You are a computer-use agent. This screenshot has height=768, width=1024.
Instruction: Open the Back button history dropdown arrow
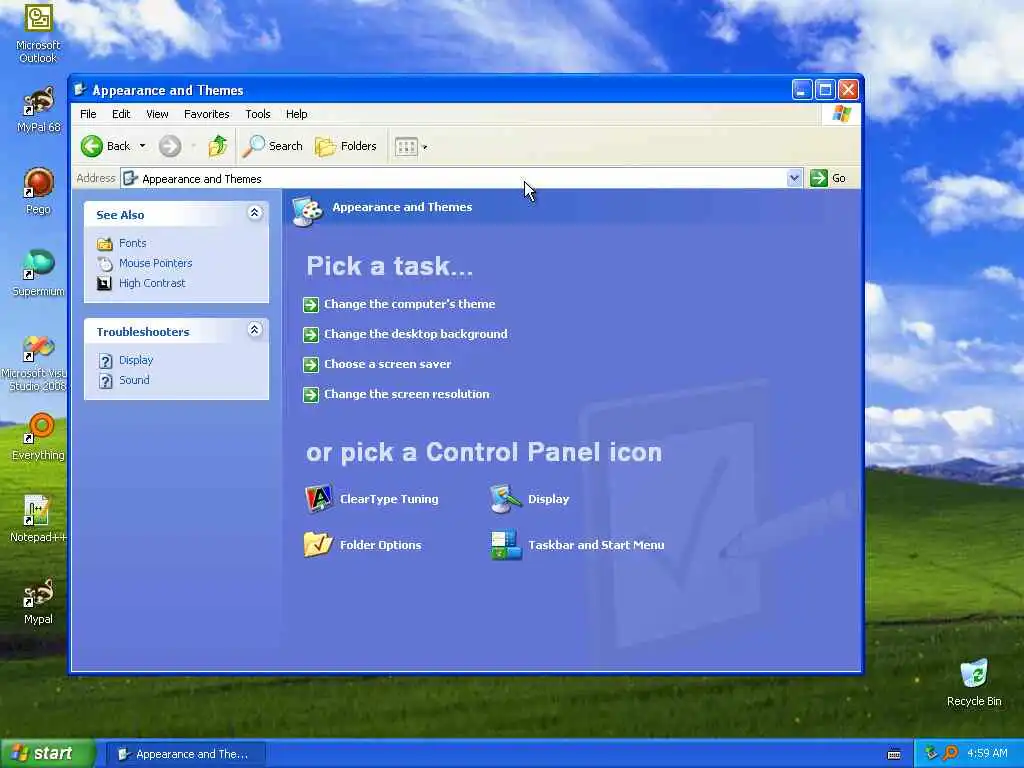[142, 146]
